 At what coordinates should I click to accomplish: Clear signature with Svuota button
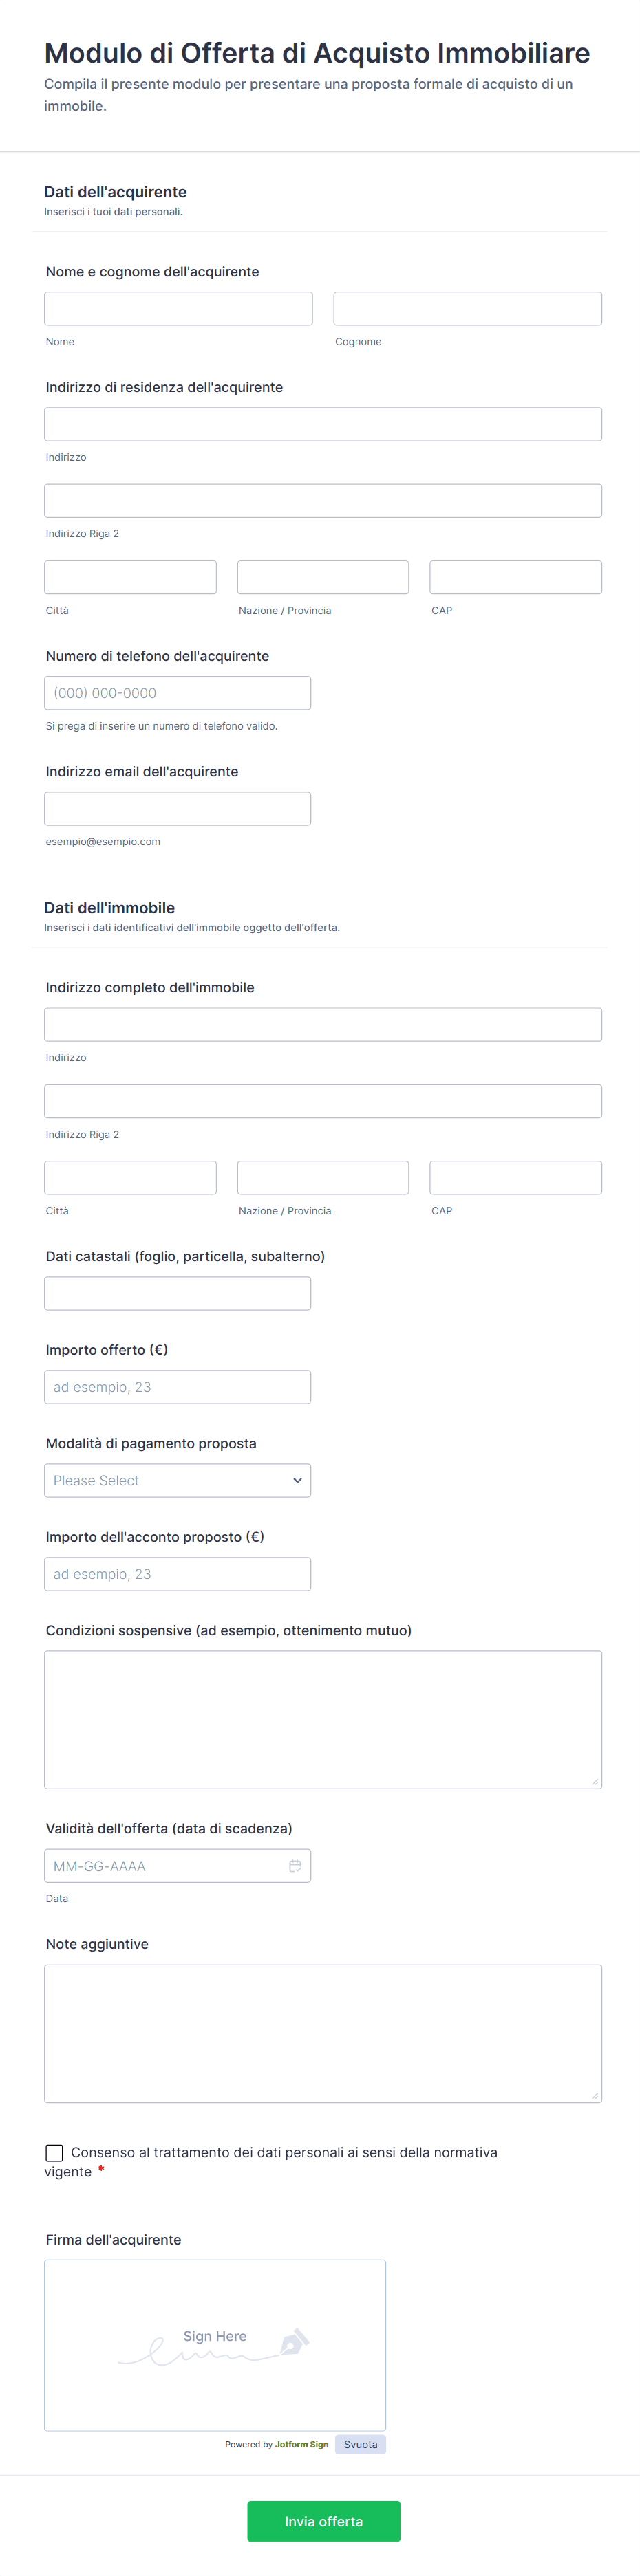click(360, 2445)
